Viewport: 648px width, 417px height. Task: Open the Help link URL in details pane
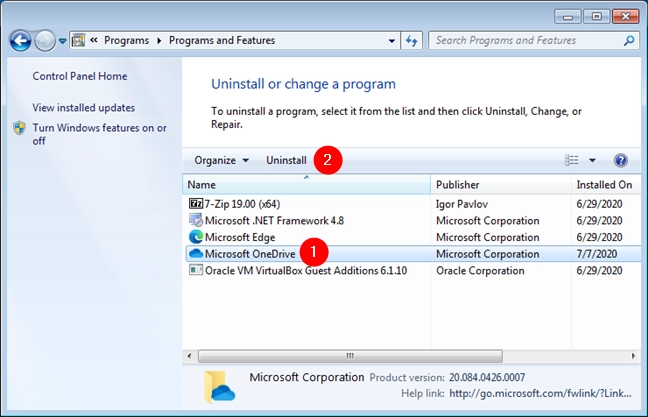(541, 393)
